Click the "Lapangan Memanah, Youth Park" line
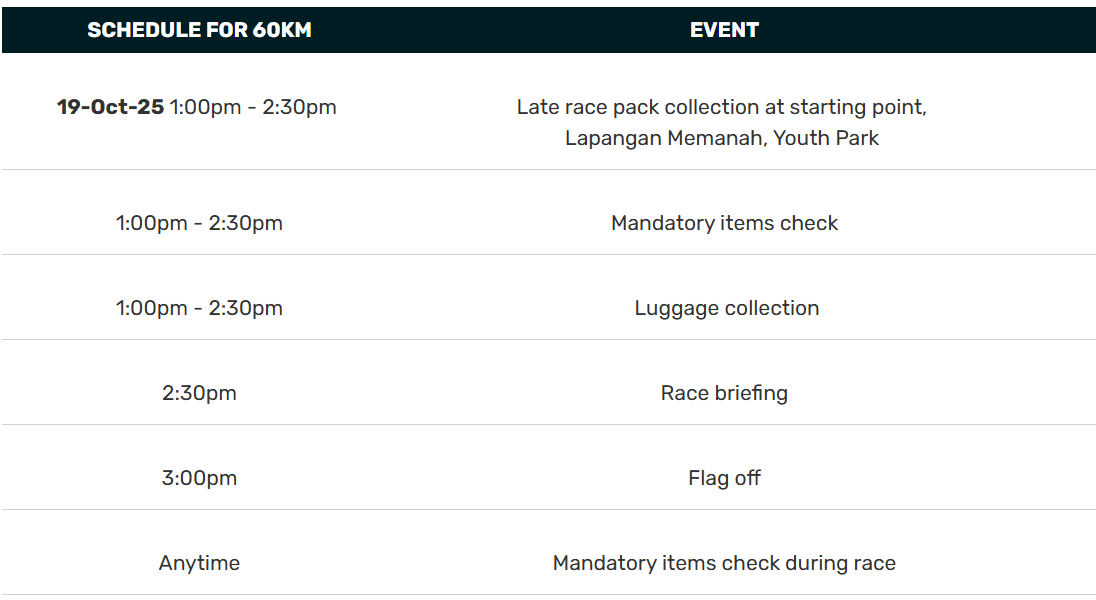Viewport: 1096px width, 600px height. click(721, 138)
